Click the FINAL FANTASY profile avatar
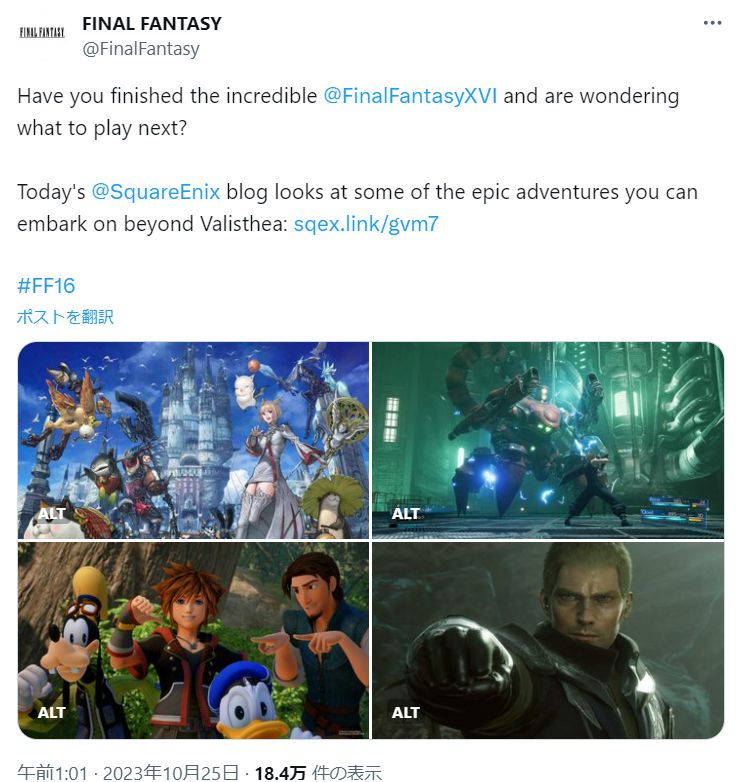The image size is (737, 782). pyautogui.click(x=42, y=35)
